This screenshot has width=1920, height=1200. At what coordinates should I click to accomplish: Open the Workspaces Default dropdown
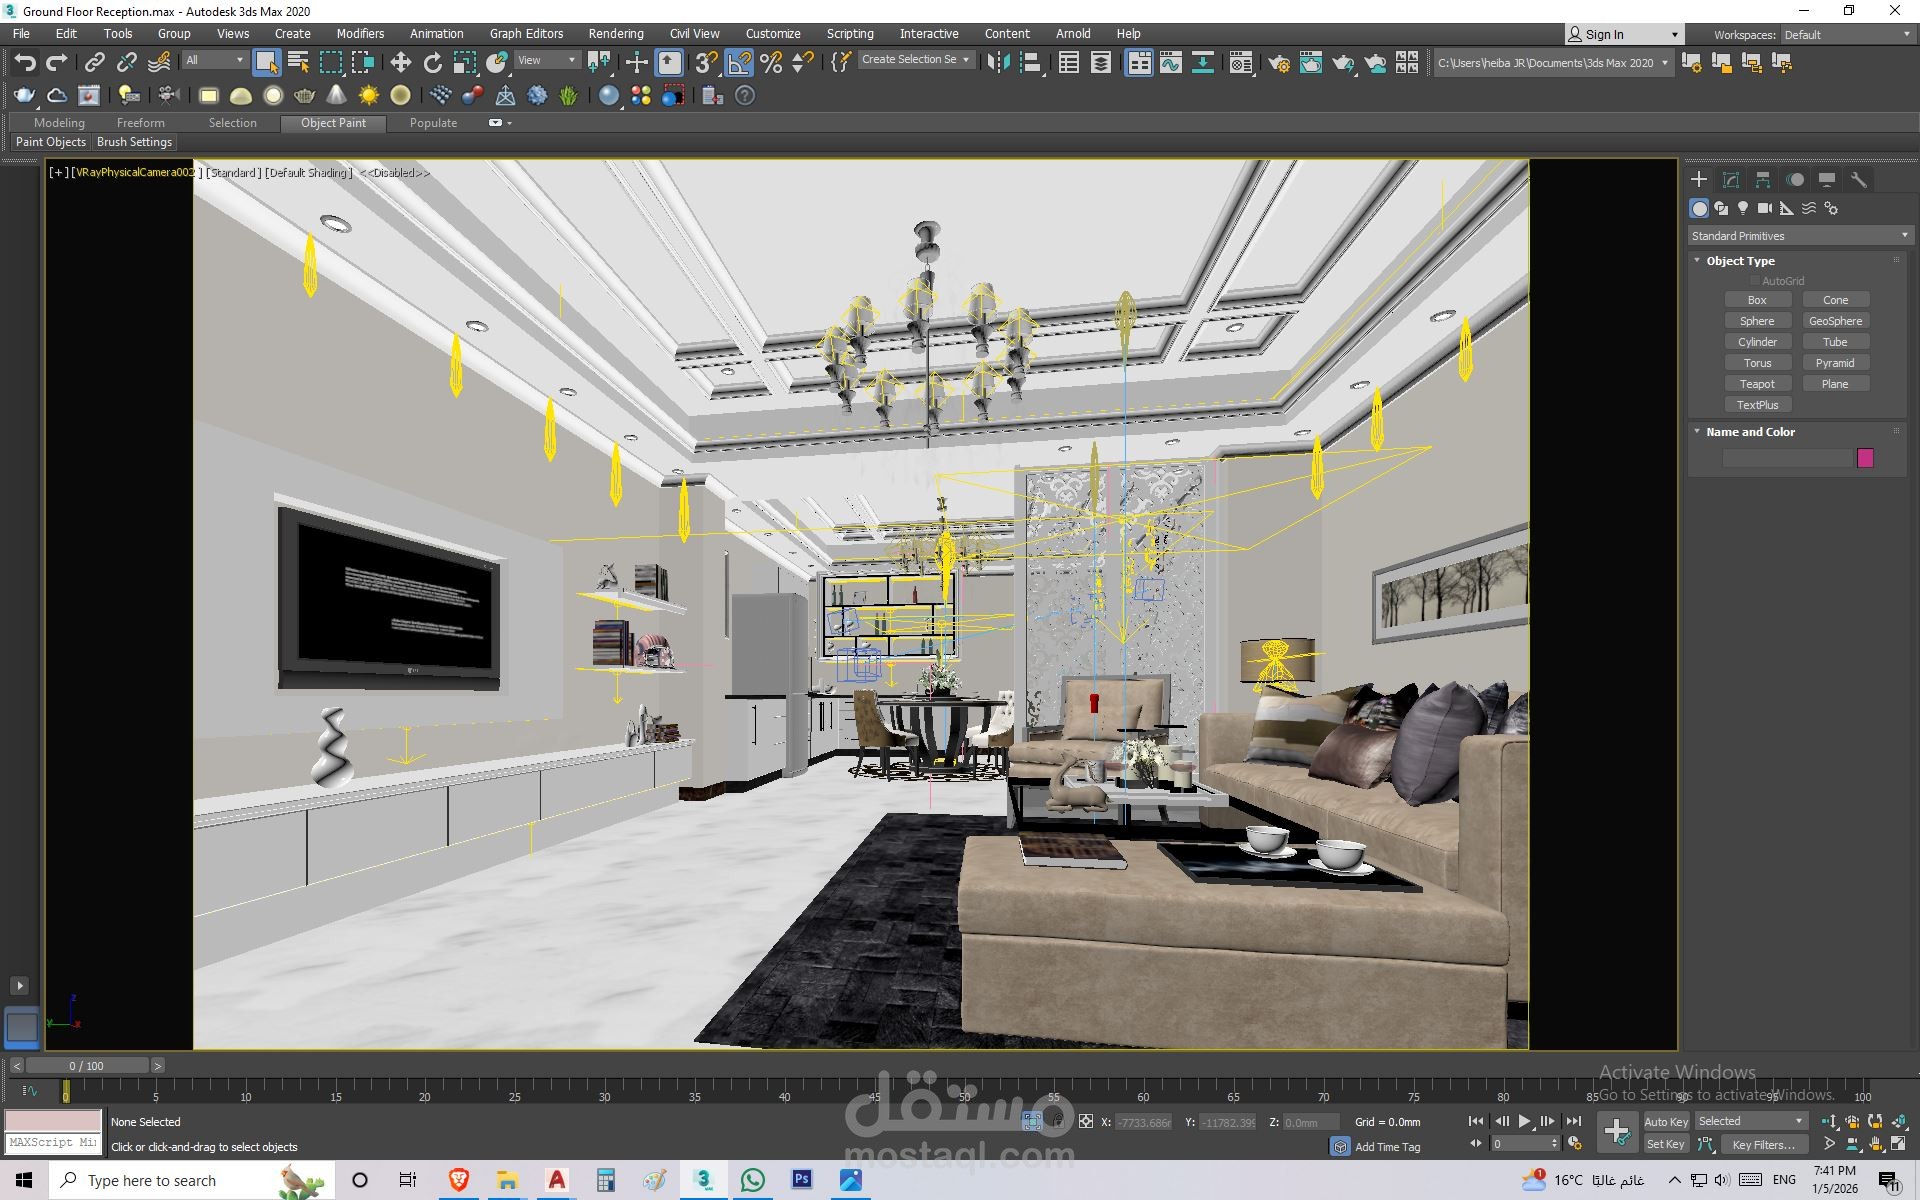[1846, 34]
